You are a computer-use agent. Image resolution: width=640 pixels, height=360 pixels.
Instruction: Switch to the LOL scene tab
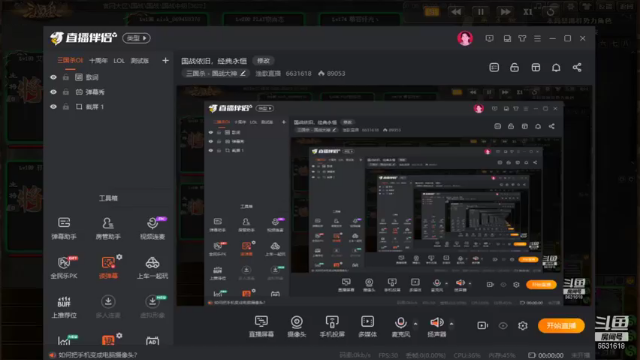[119, 61]
